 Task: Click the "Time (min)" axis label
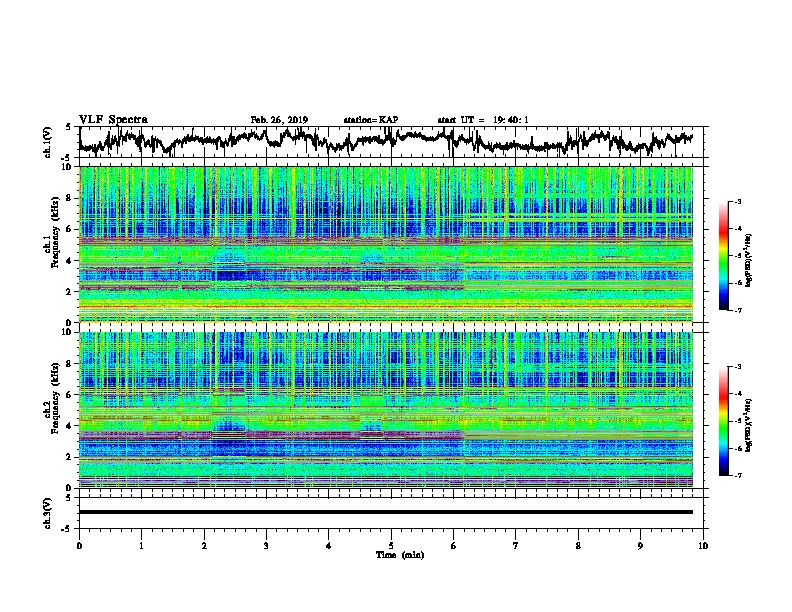pyautogui.click(x=400, y=555)
